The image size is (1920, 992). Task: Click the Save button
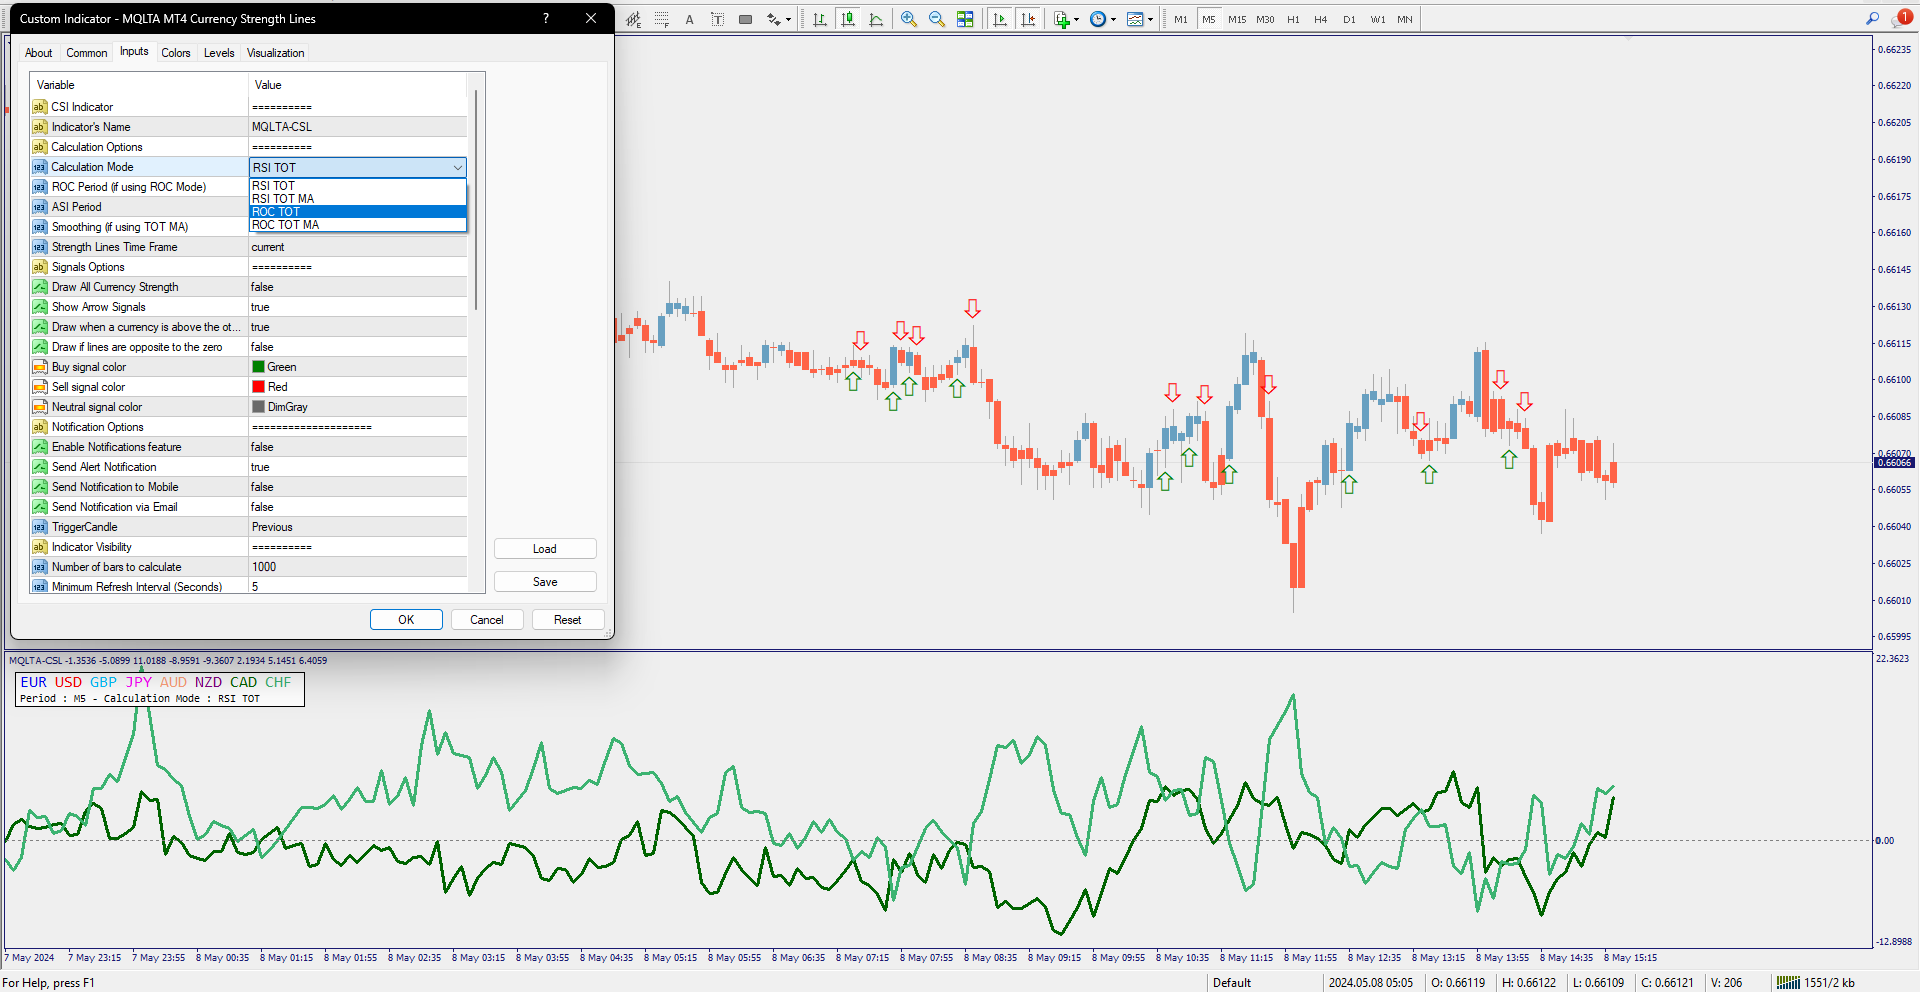tap(545, 582)
